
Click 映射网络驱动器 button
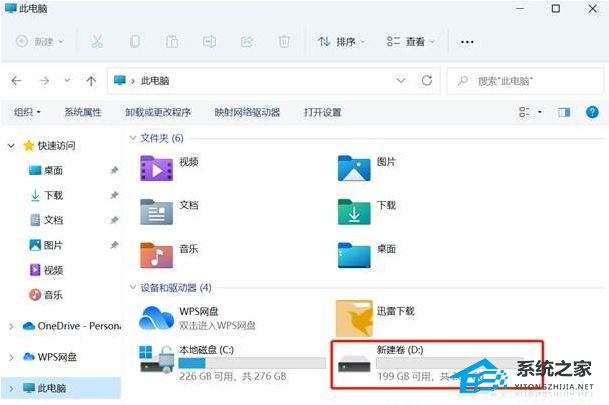[247, 112]
